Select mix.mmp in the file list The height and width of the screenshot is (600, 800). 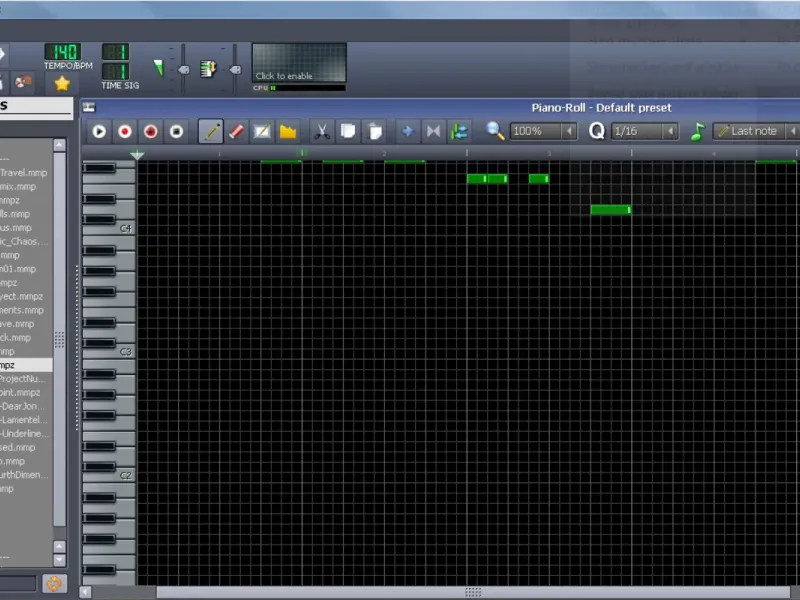(18, 186)
